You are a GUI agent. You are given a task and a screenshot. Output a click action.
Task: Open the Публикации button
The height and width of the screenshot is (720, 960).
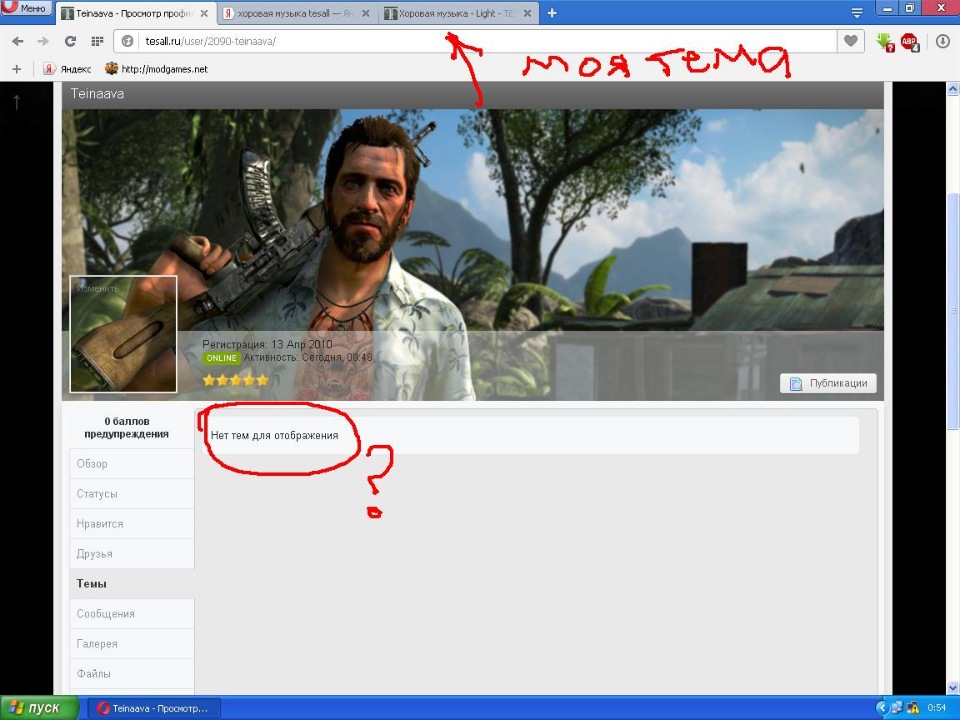point(828,383)
